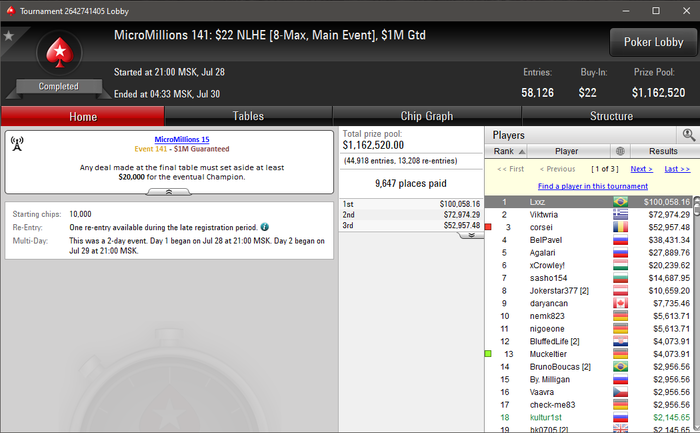Click the favorite star icon

8,36
